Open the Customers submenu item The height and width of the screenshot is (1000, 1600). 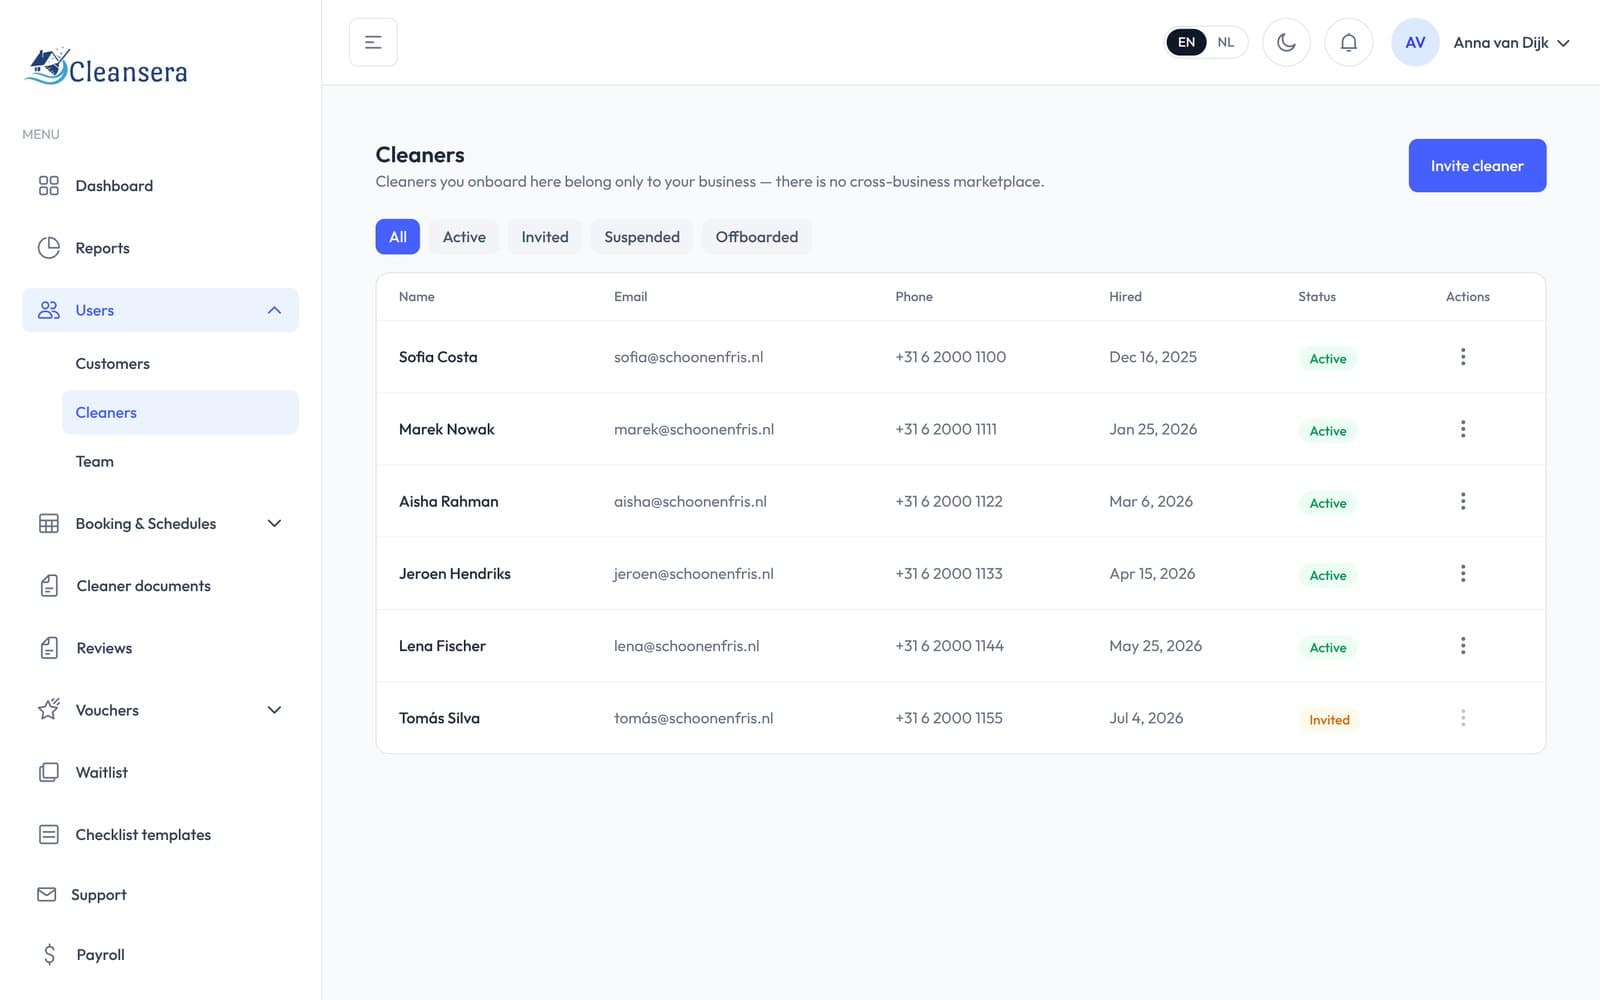point(180,364)
